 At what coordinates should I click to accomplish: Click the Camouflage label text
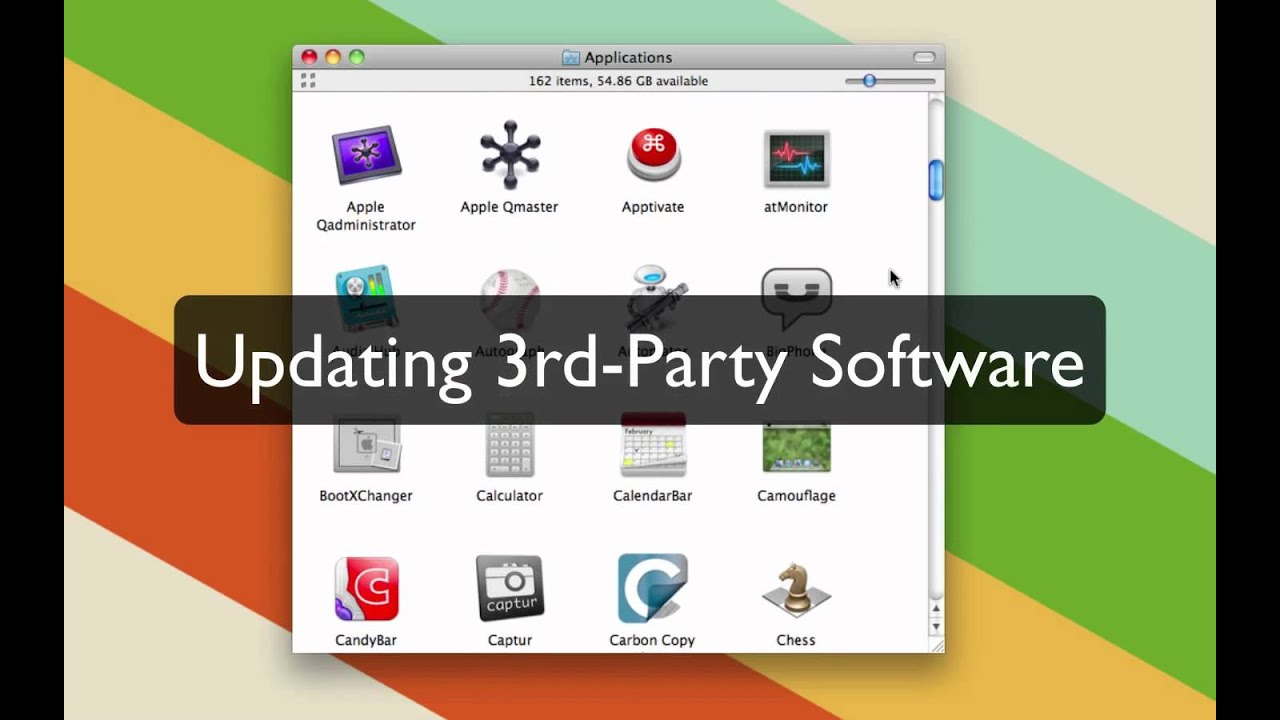click(x=796, y=496)
